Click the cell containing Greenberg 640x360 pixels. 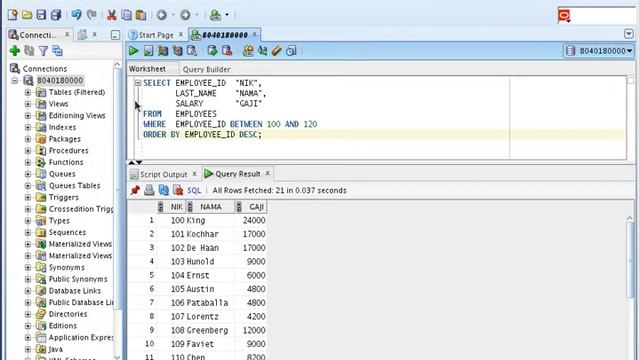click(210, 331)
